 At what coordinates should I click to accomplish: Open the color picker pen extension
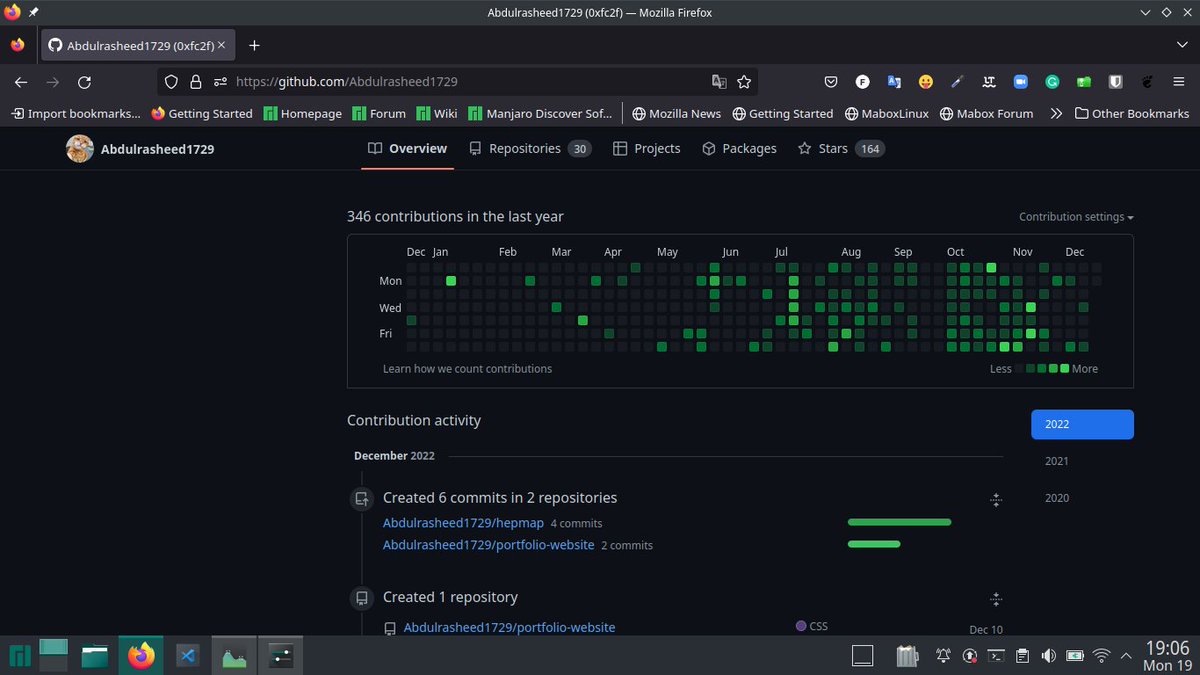pos(957,82)
